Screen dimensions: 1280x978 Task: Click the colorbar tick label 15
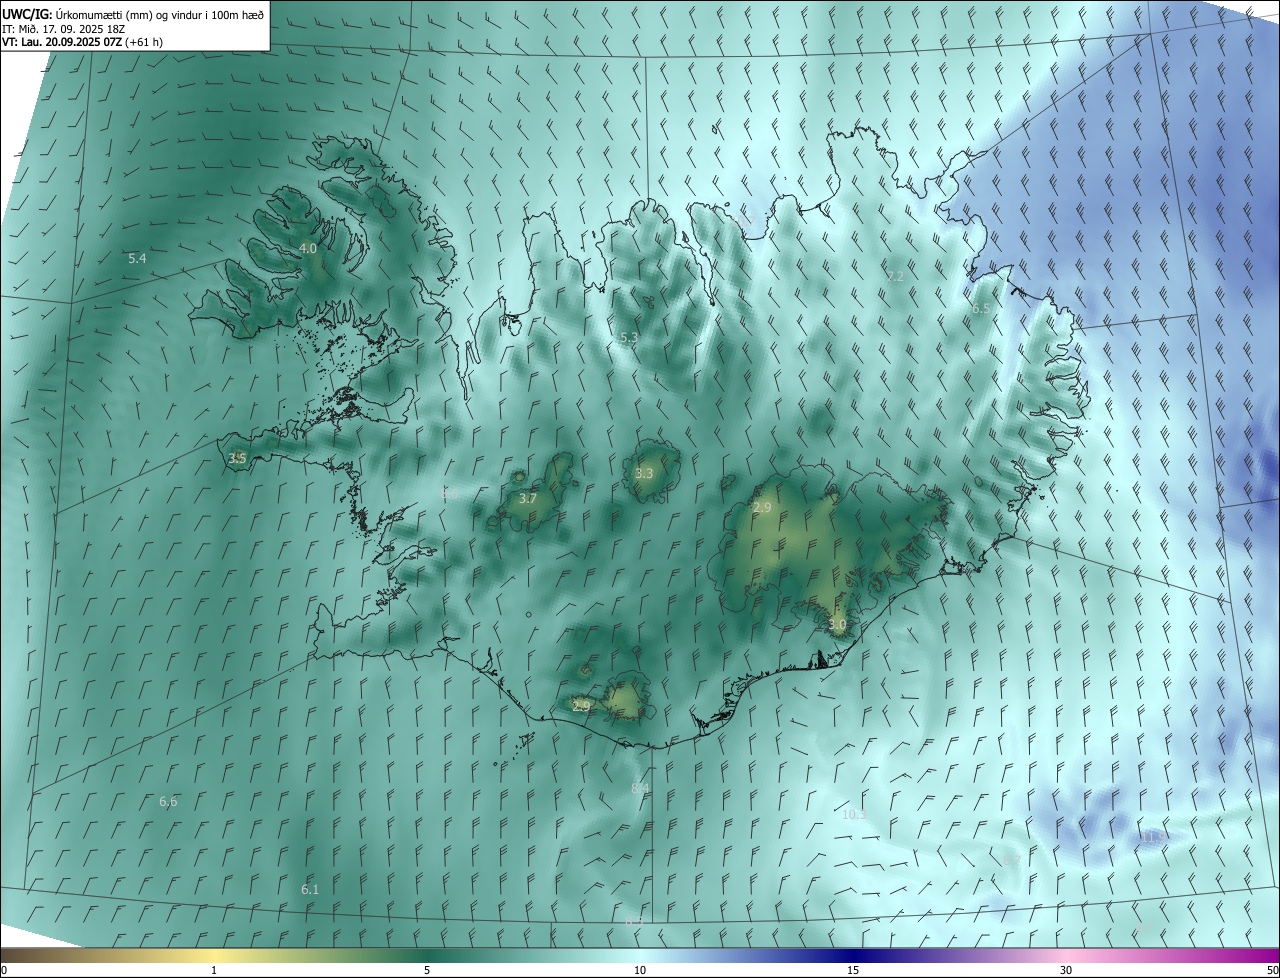click(x=853, y=970)
